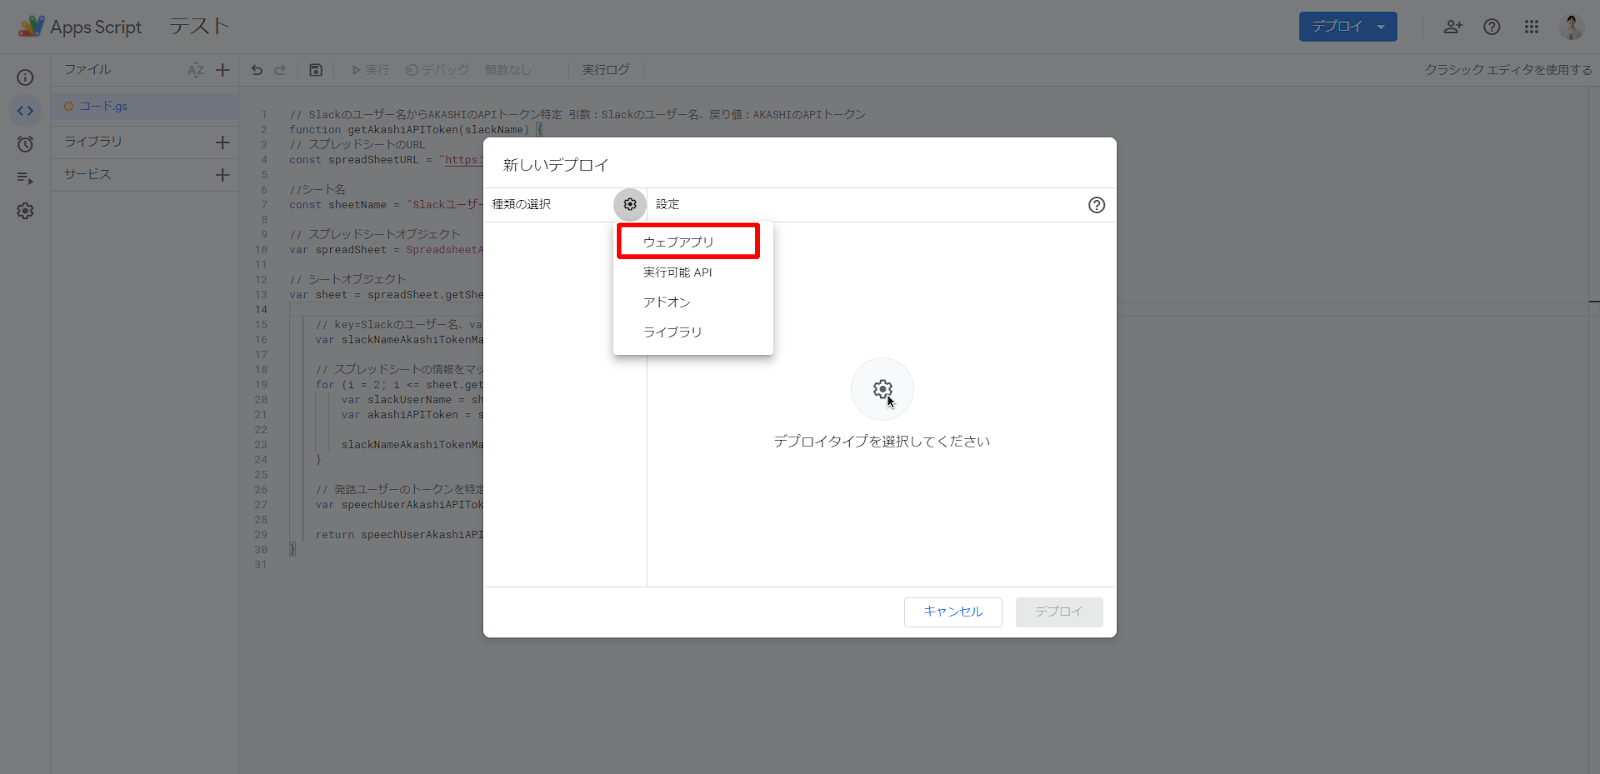Add a library using plus icon
The height and width of the screenshot is (774, 1600).
click(x=222, y=142)
